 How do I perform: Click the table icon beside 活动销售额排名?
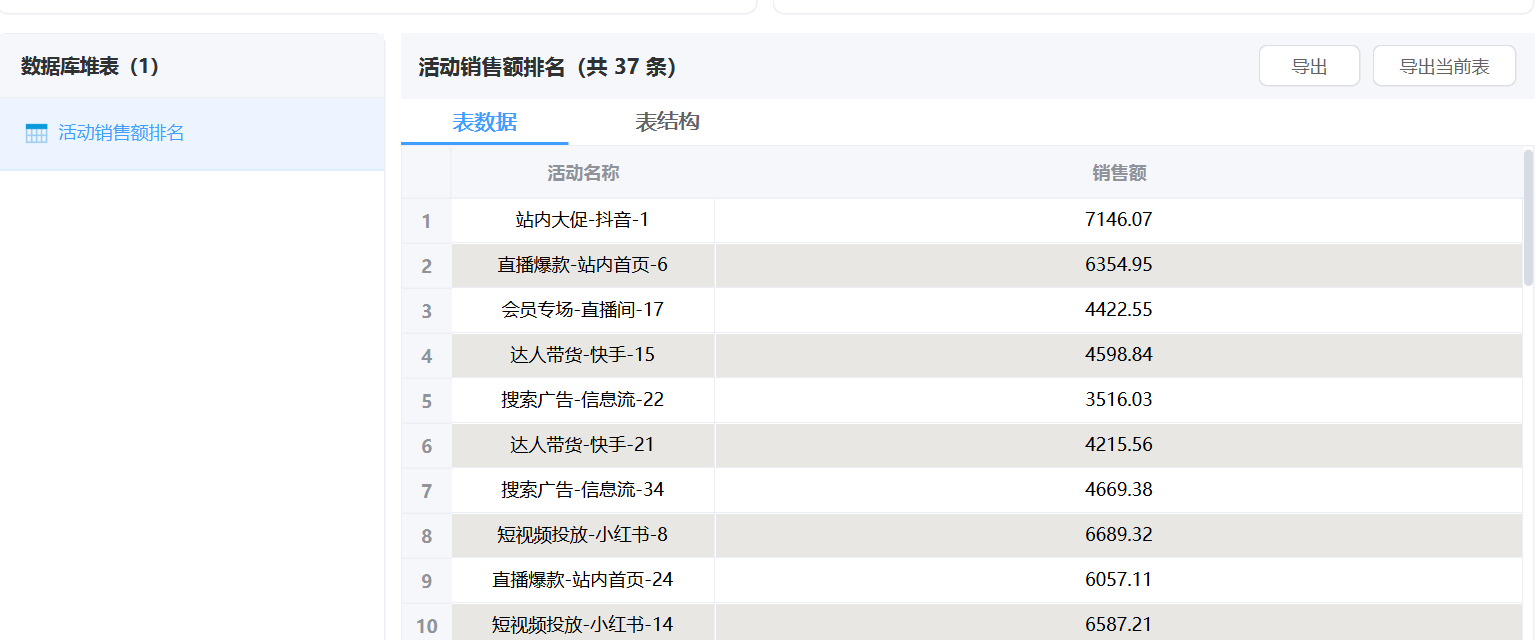(36, 134)
